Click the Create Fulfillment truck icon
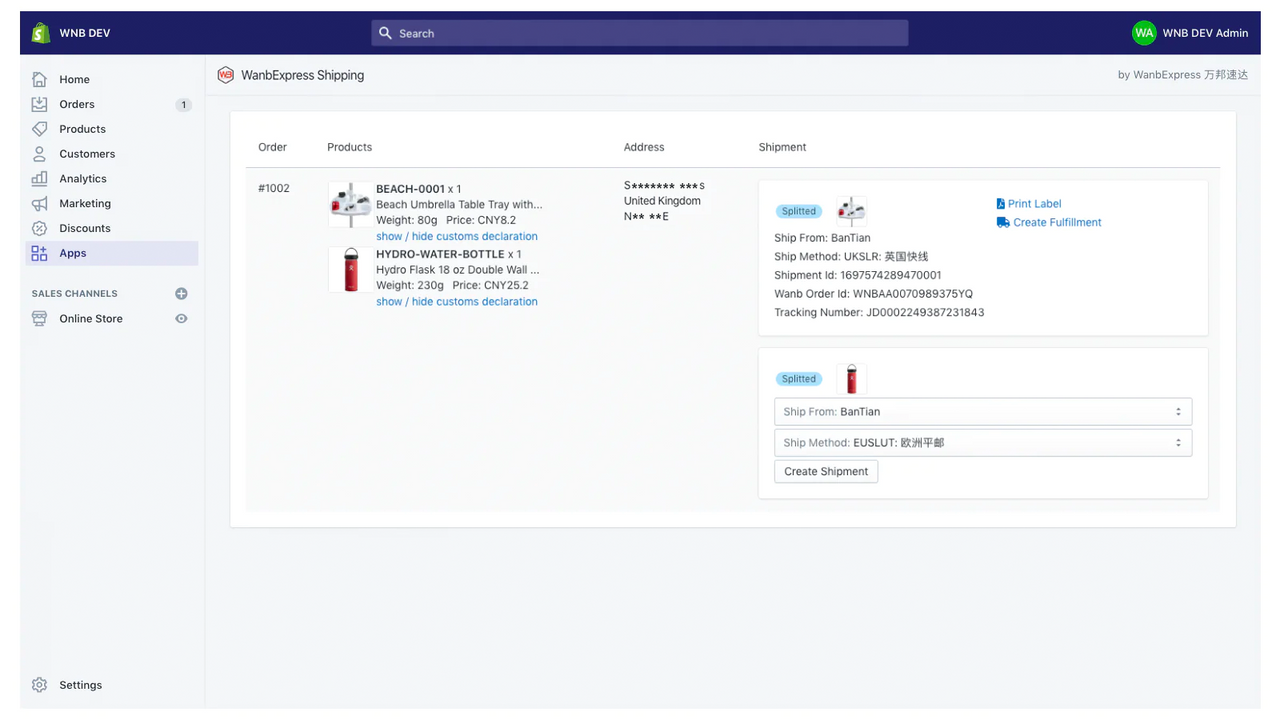The image size is (1280, 720). click(1003, 222)
